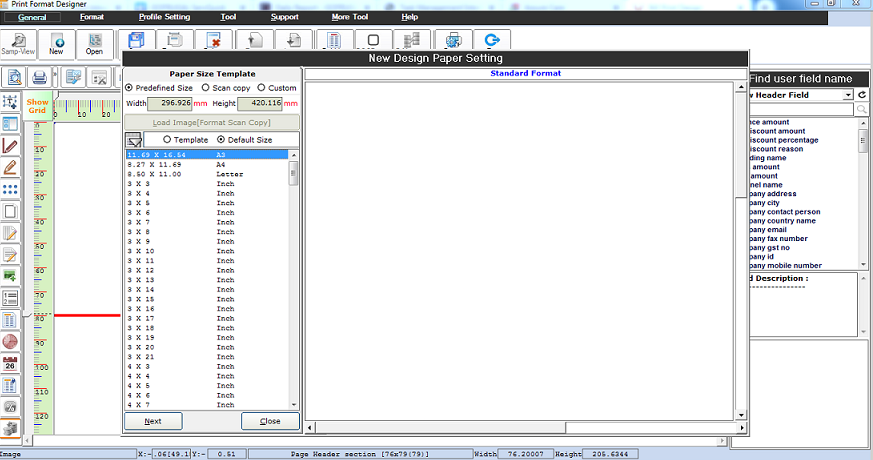Open the Support menu
The width and height of the screenshot is (873, 460).
(285, 17)
